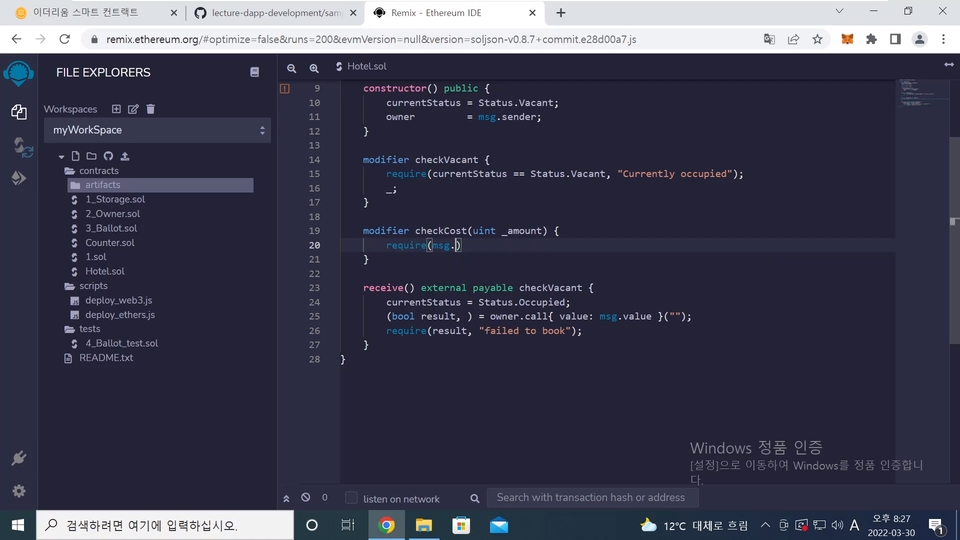Switch to the Remix - Ethereum IDE tab
960x540 pixels.
pos(453,13)
